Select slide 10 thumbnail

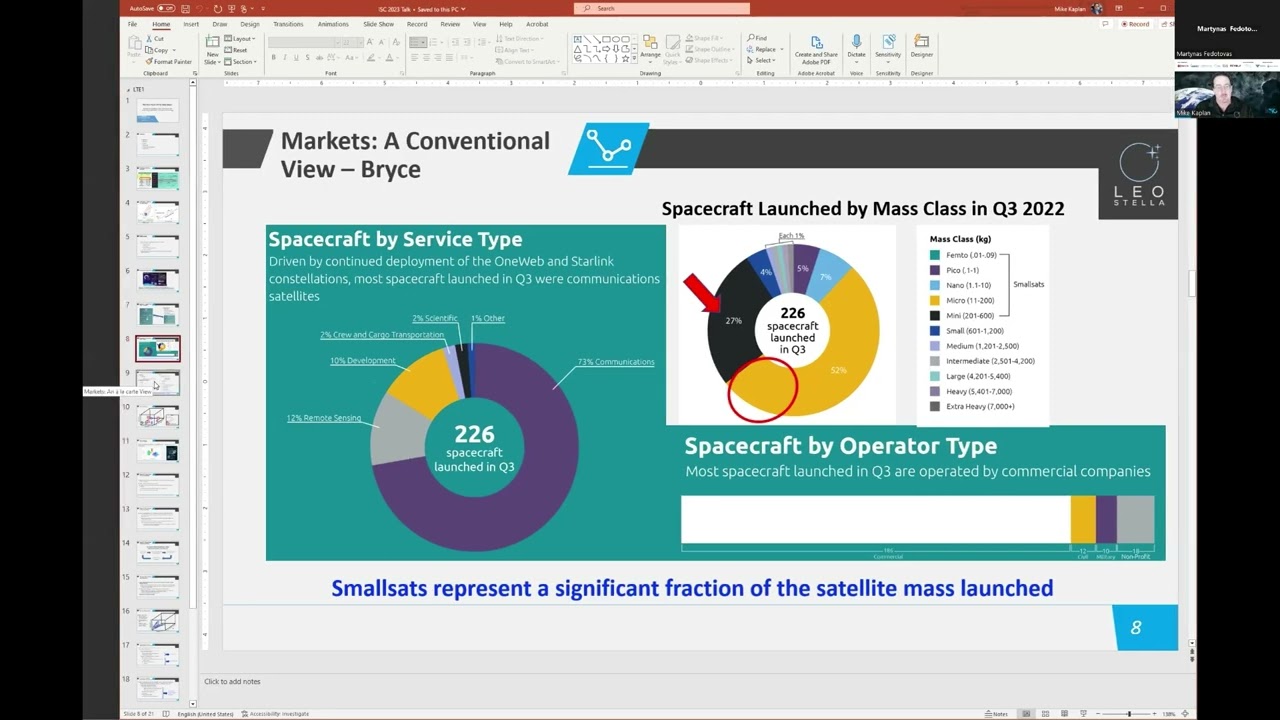pos(158,416)
